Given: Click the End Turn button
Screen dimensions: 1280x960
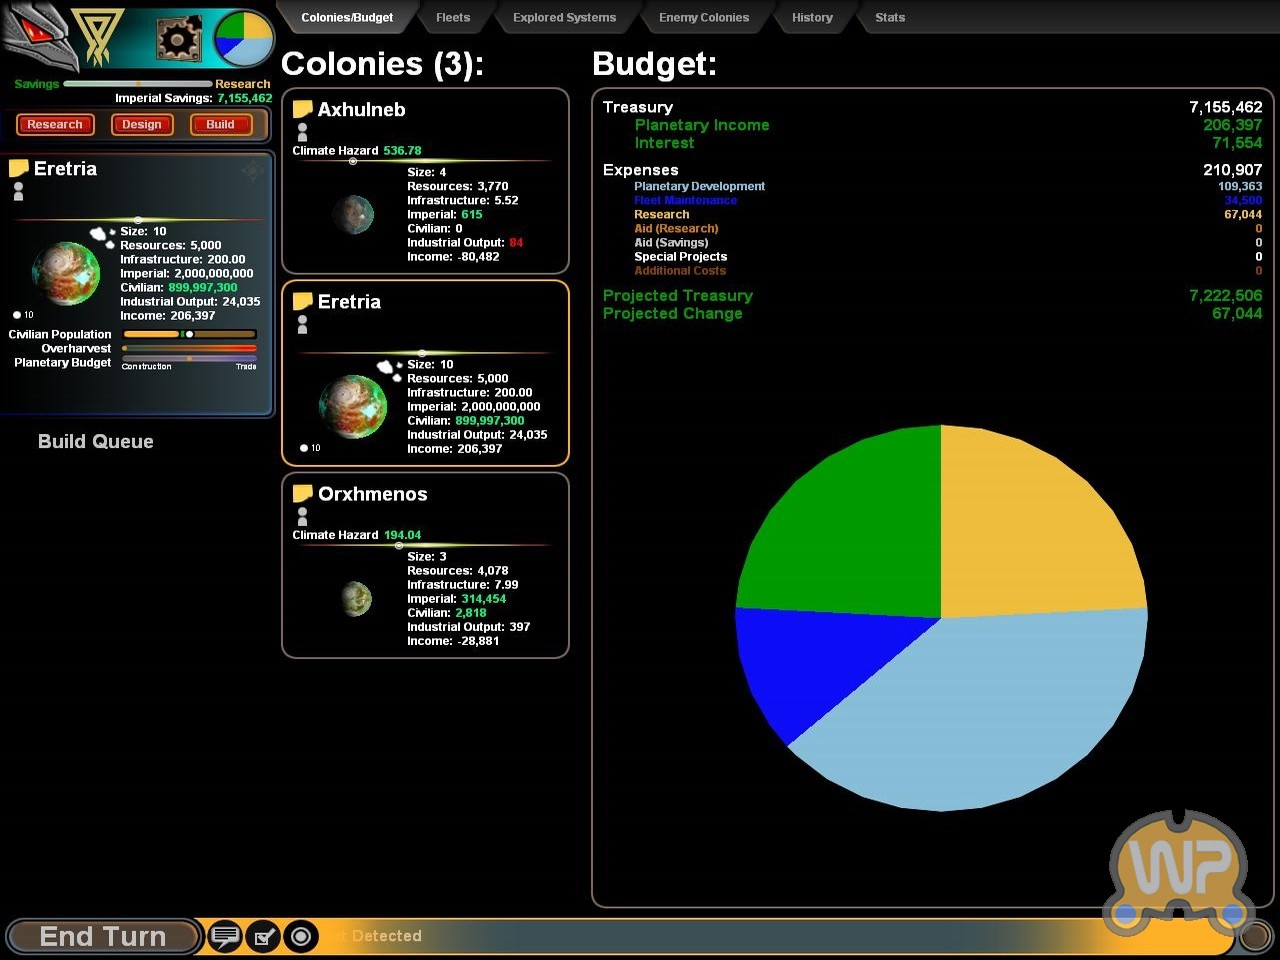Looking at the screenshot, I should (102, 937).
